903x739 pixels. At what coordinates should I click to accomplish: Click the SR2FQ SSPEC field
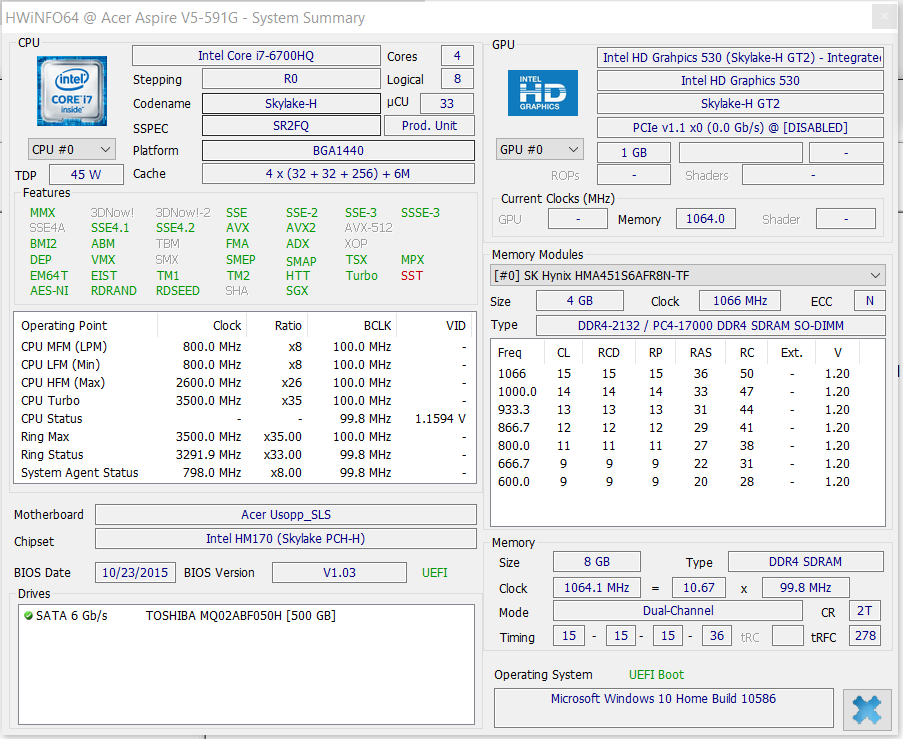pyautogui.click(x=291, y=126)
